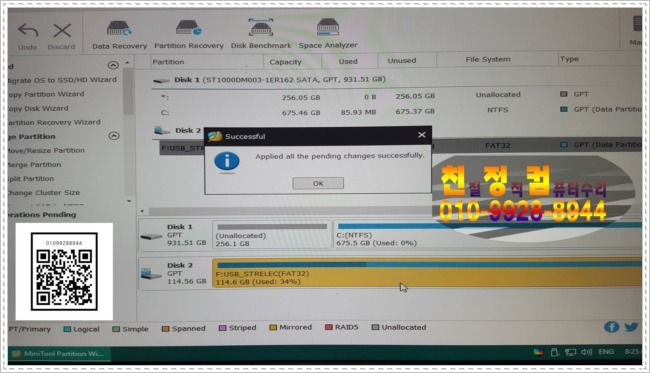Click the Unused column header
This screenshot has height=373, width=650.
coord(402,61)
